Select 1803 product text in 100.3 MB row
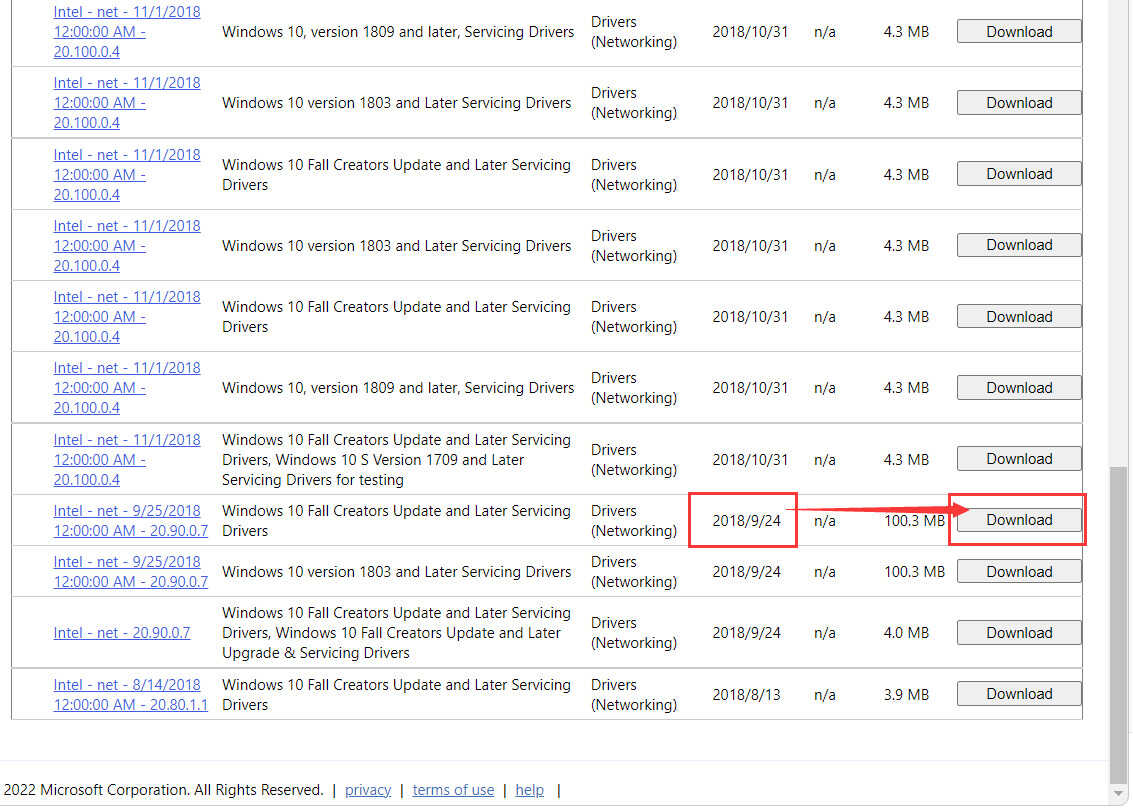1133x808 pixels. pyautogui.click(x=396, y=572)
